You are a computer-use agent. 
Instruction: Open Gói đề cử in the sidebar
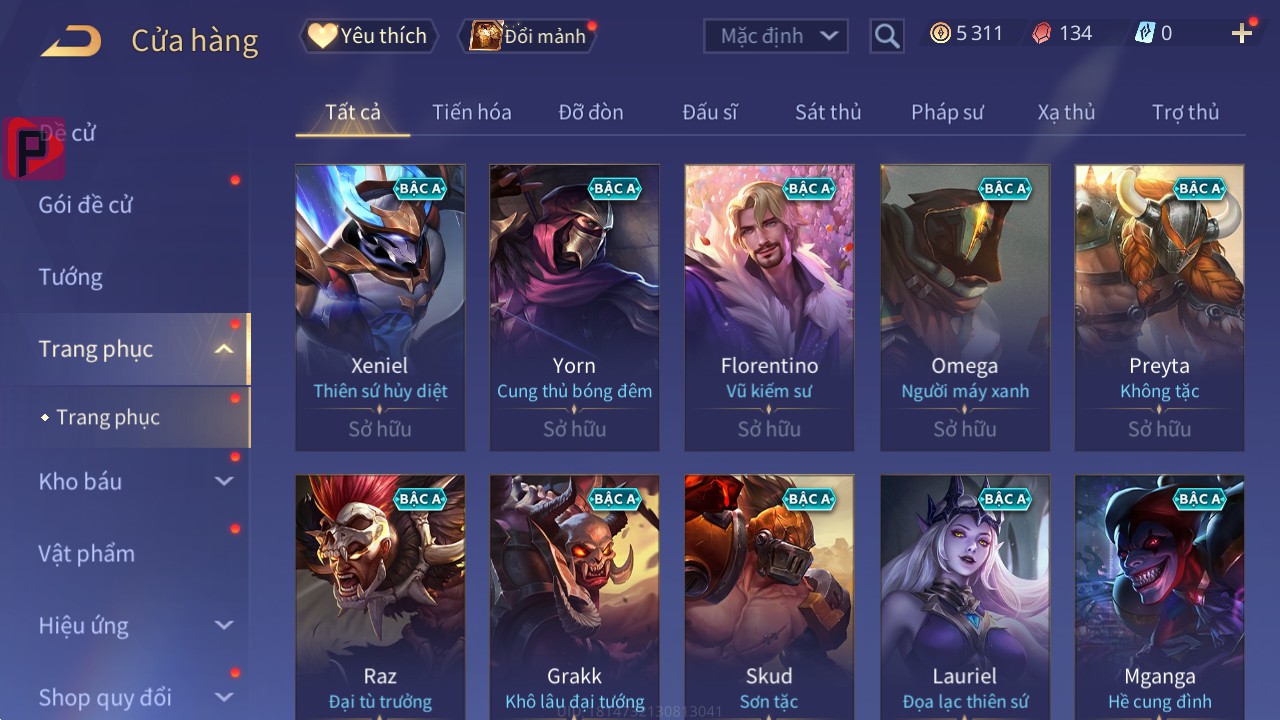point(86,205)
